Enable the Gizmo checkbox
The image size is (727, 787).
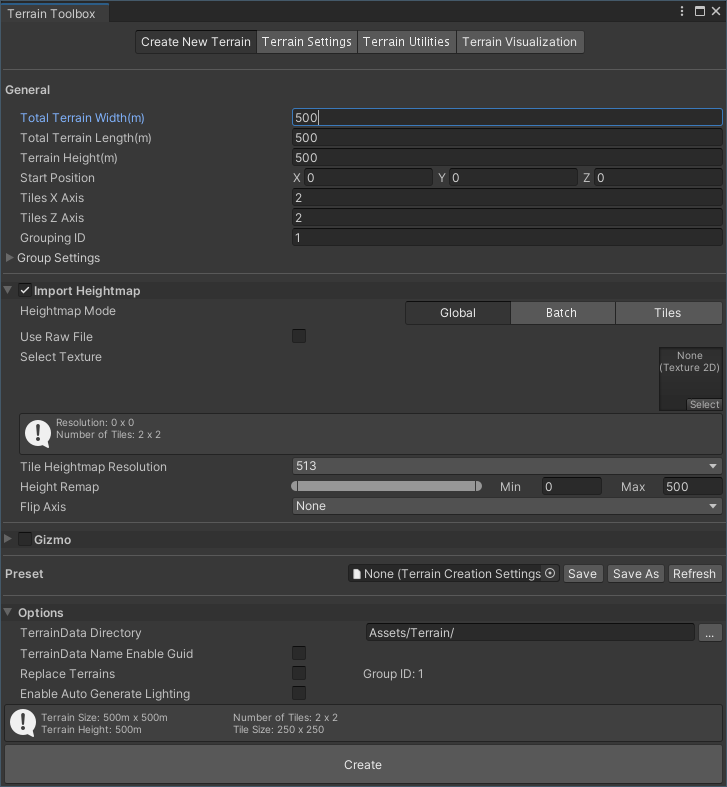[25, 540]
